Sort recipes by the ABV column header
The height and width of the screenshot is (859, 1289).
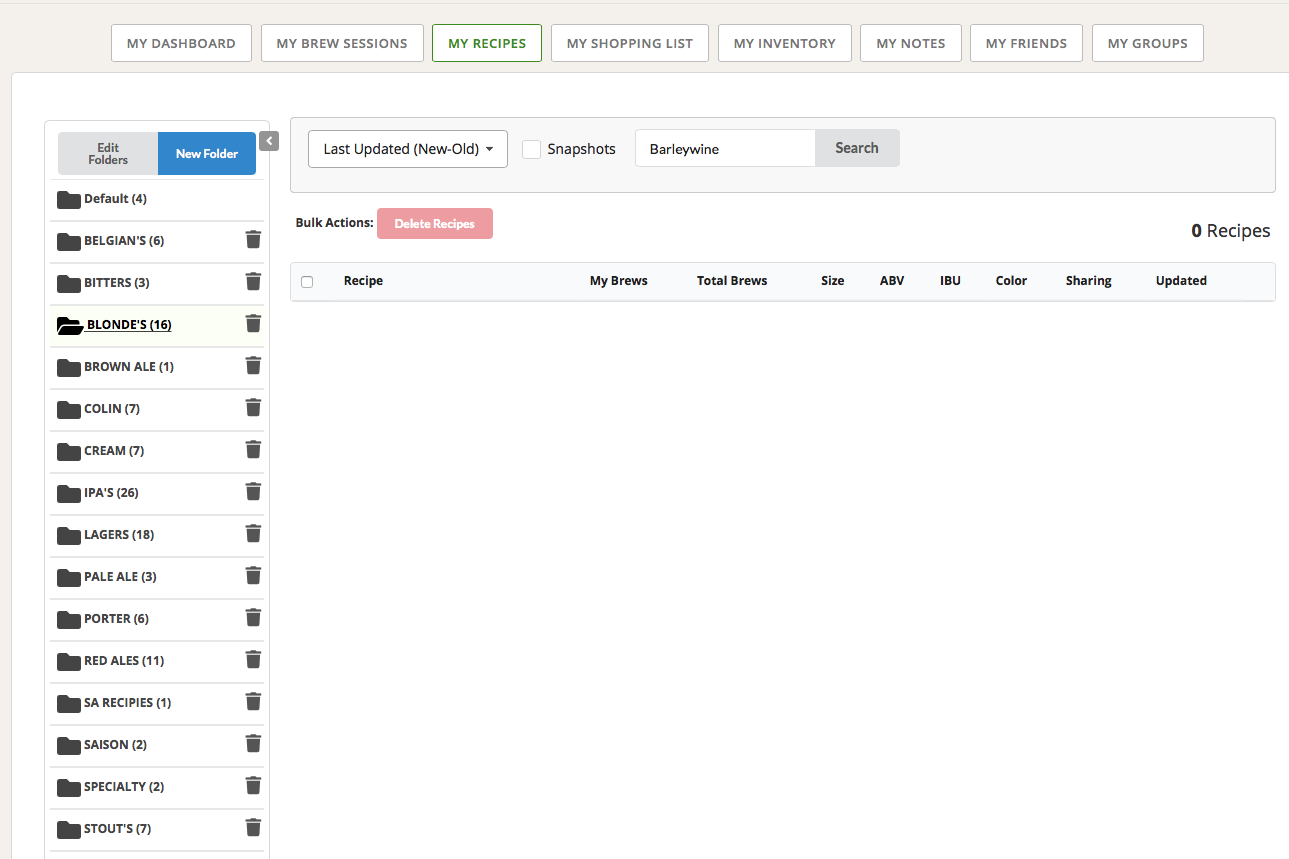click(x=891, y=281)
